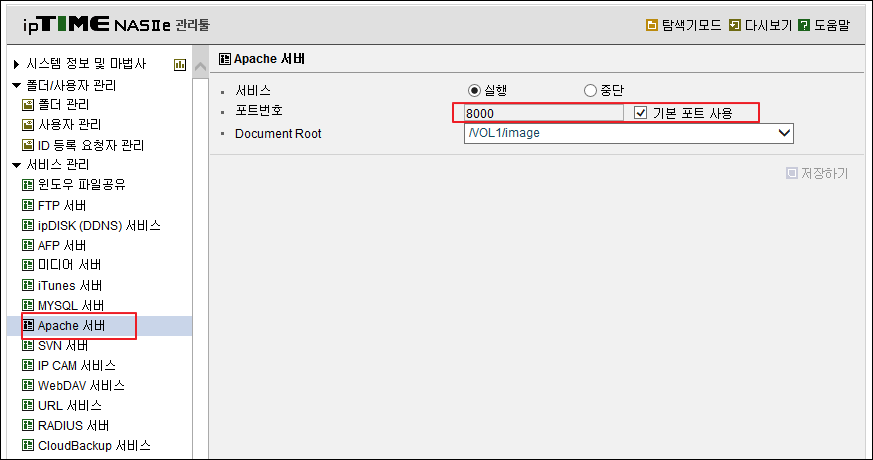Click the 윈도우 파일공유 service icon
873x460 pixels.
click(x=28, y=184)
